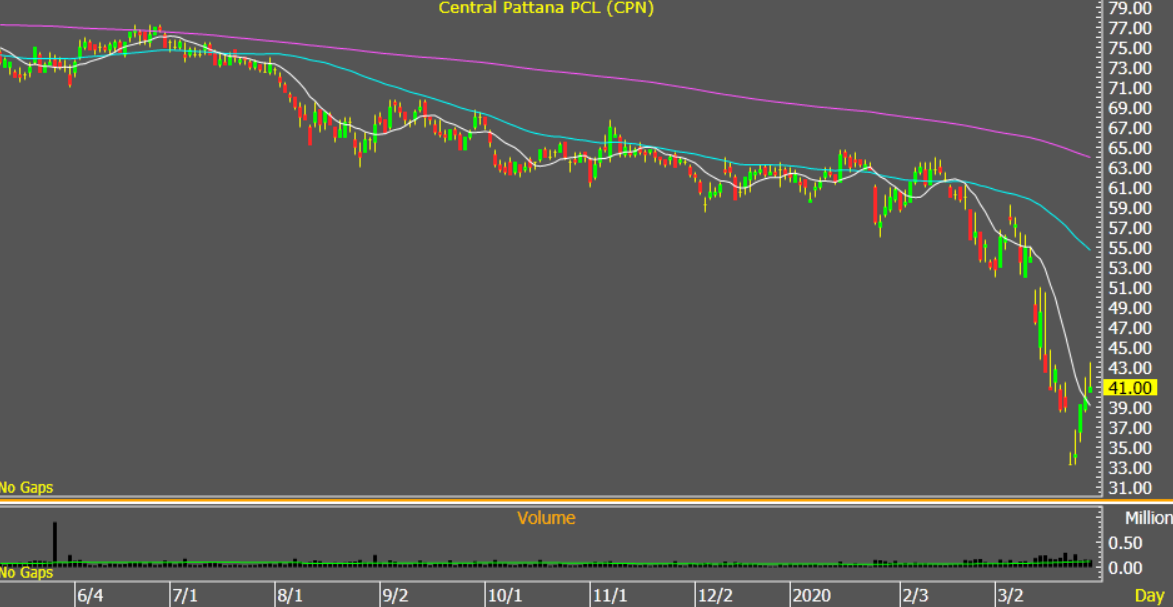Viewport: 1173px width, 607px height.
Task: Click the Million volume unit label
Action: [x=1149, y=518]
